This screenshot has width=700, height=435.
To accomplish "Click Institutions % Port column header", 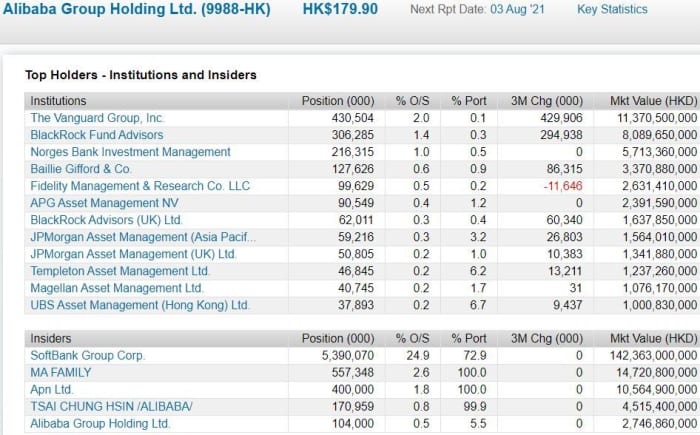I will click(469, 101).
